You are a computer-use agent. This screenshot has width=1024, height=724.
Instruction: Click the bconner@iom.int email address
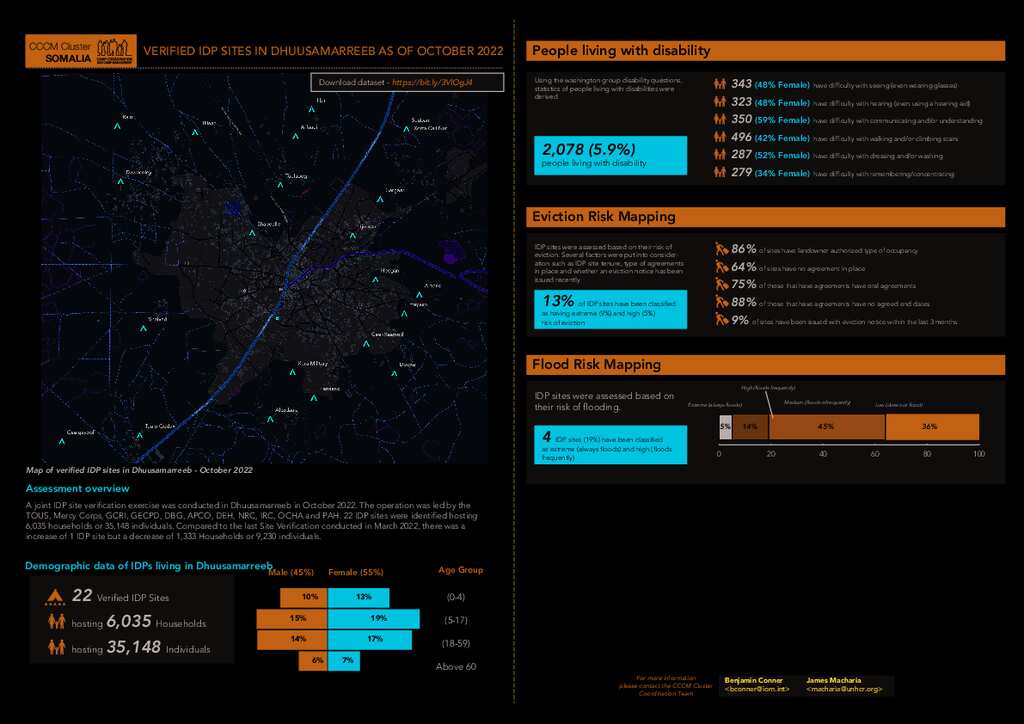(757, 689)
